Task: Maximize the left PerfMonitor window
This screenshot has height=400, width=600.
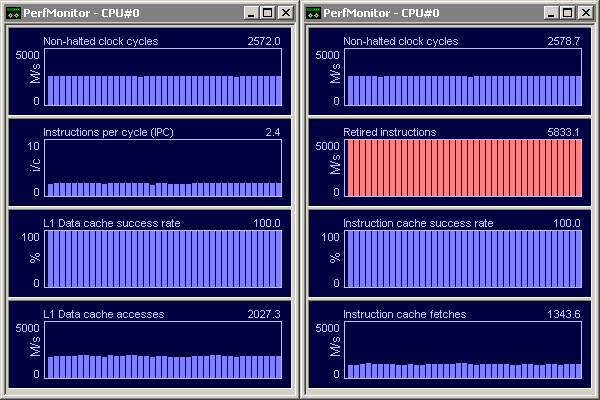Action: click(267, 13)
